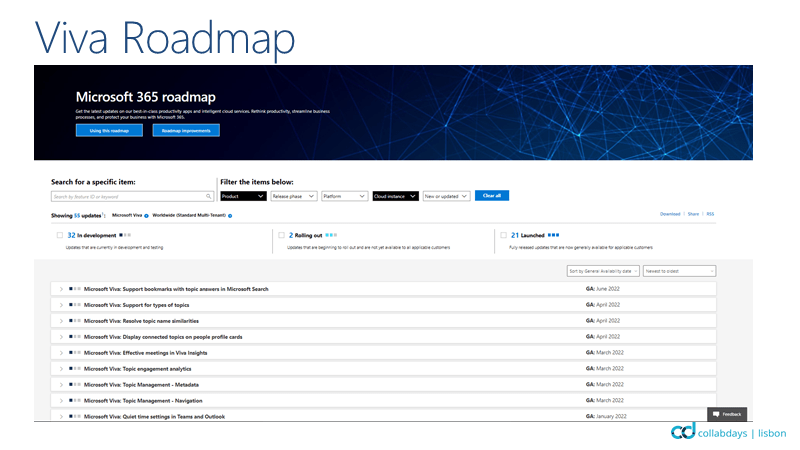Open the Release phase dropdown
The height and width of the screenshot is (450, 800).
coord(294,196)
